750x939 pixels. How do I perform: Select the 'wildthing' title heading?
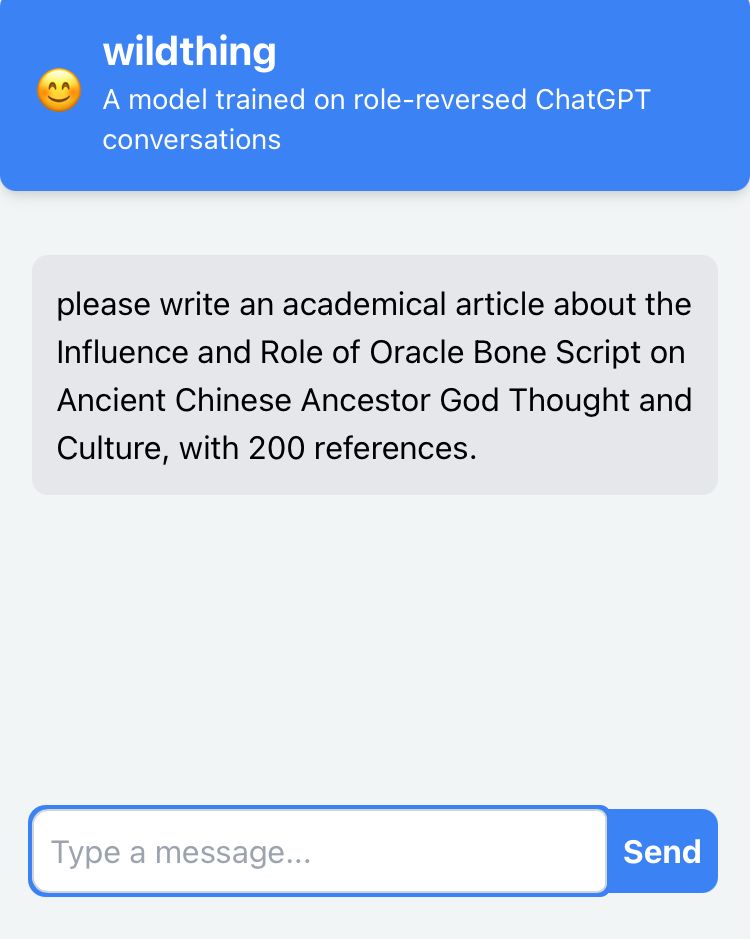189,51
